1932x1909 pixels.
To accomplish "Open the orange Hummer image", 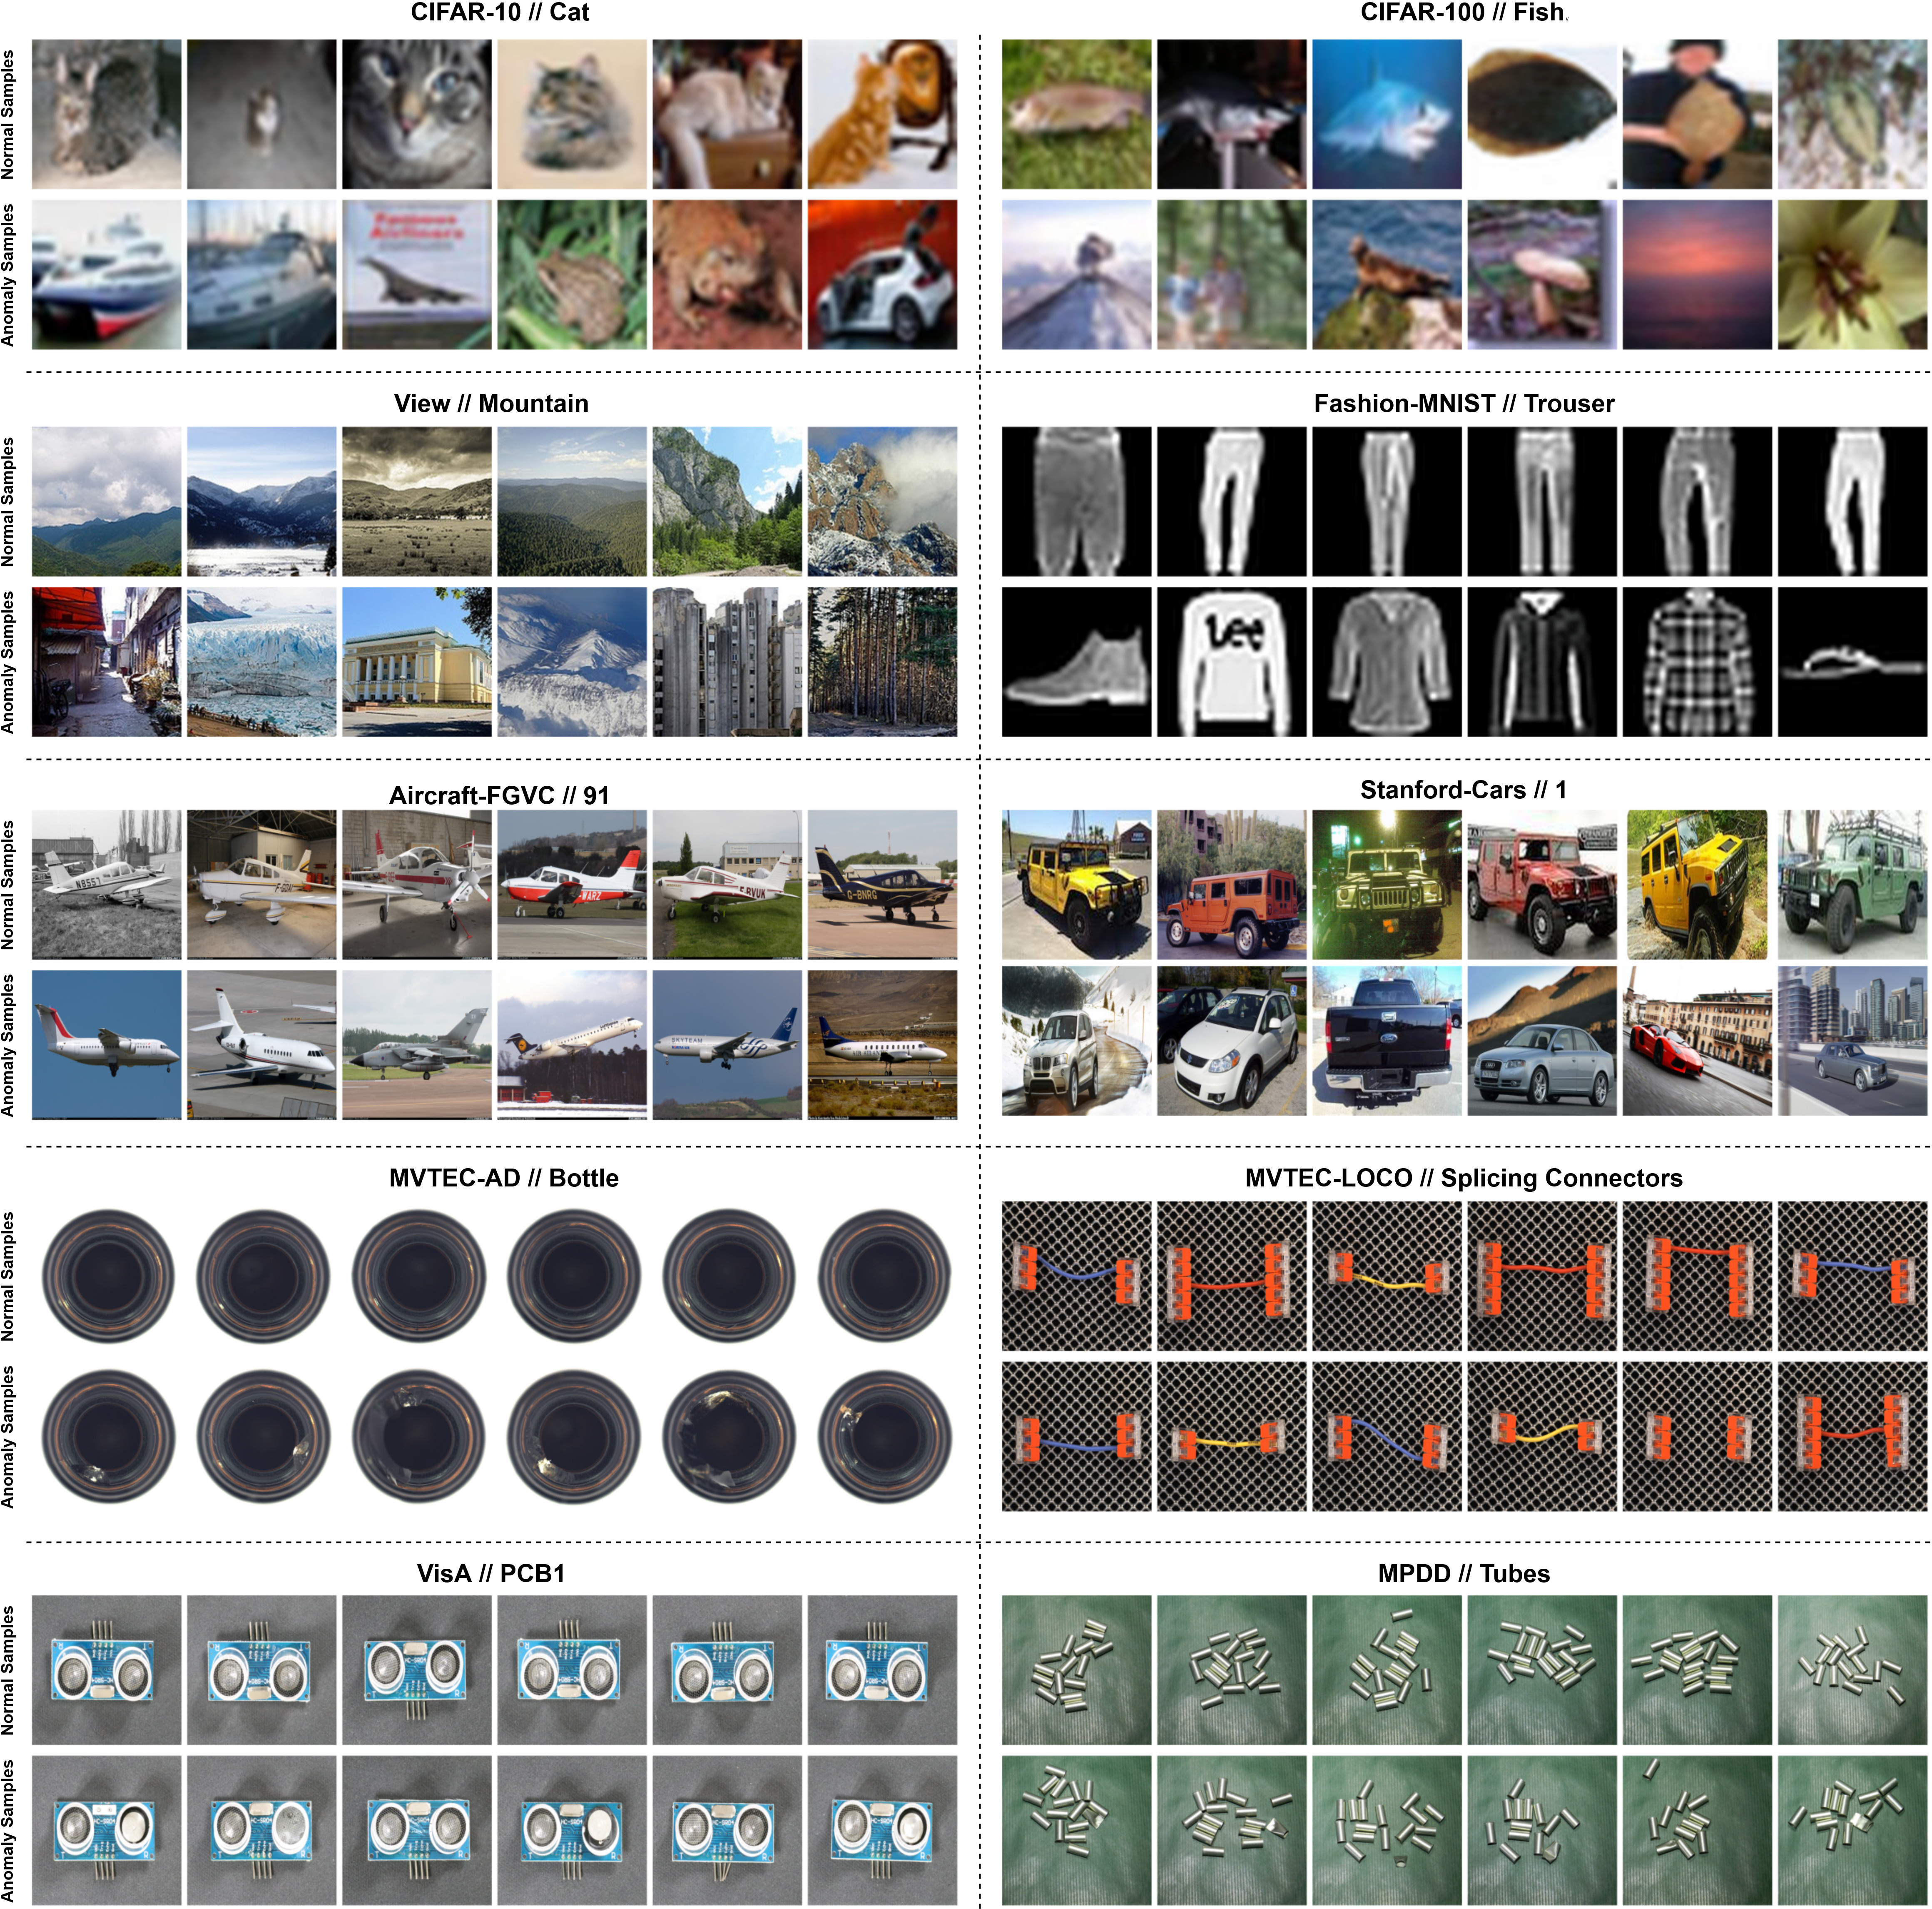I will (x=1232, y=885).
